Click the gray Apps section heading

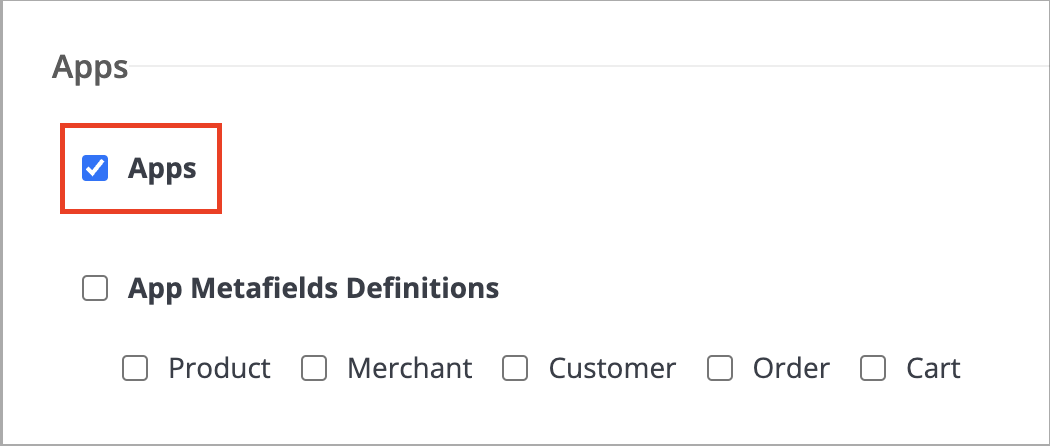pyautogui.click(x=90, y=68)
